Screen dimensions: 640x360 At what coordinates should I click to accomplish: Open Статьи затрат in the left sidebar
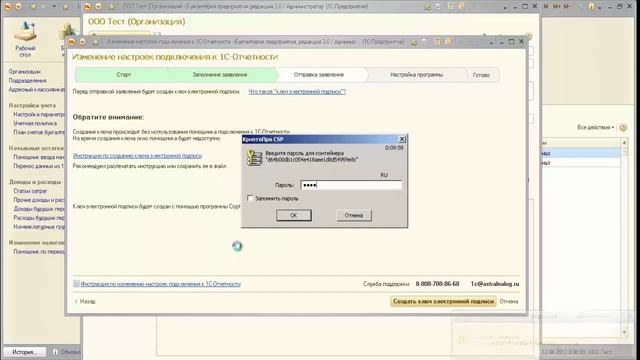[30, 191]
